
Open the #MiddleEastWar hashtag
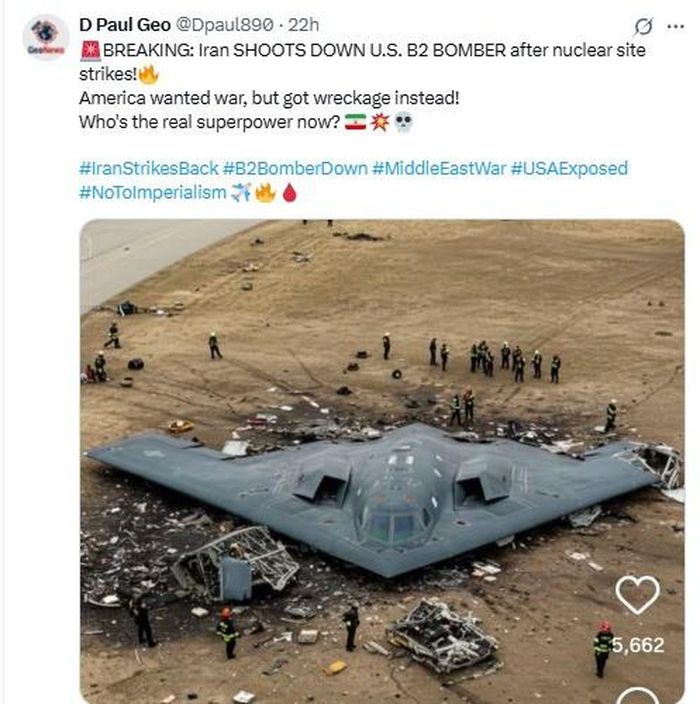coord(439,168)
